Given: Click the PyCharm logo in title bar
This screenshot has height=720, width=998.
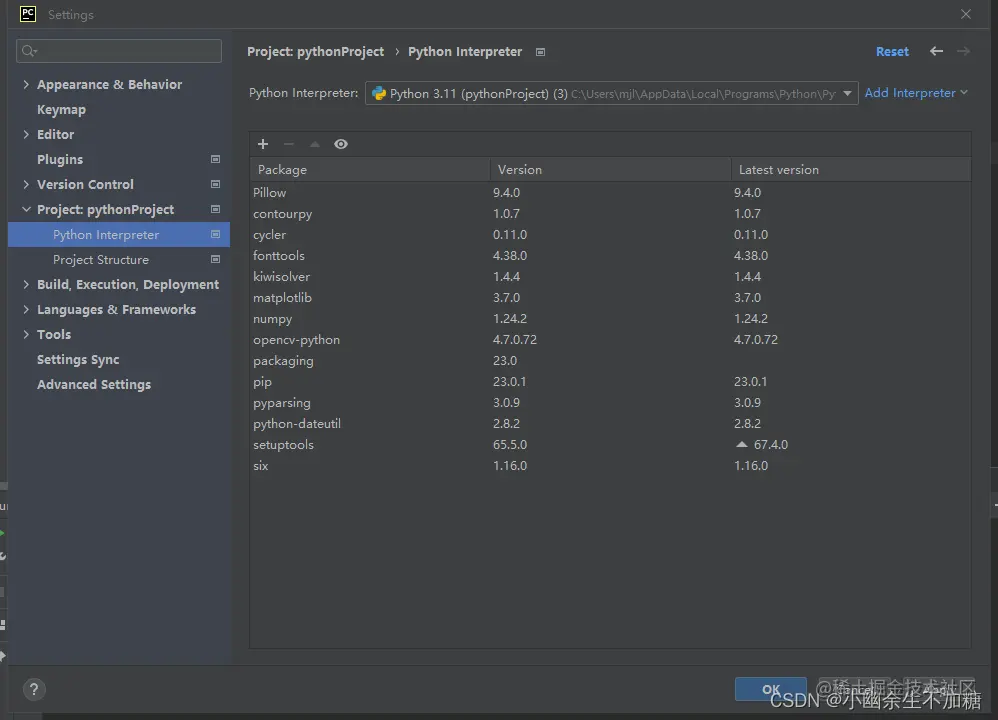Looking at the screenshot, I should tap(28, 14).
